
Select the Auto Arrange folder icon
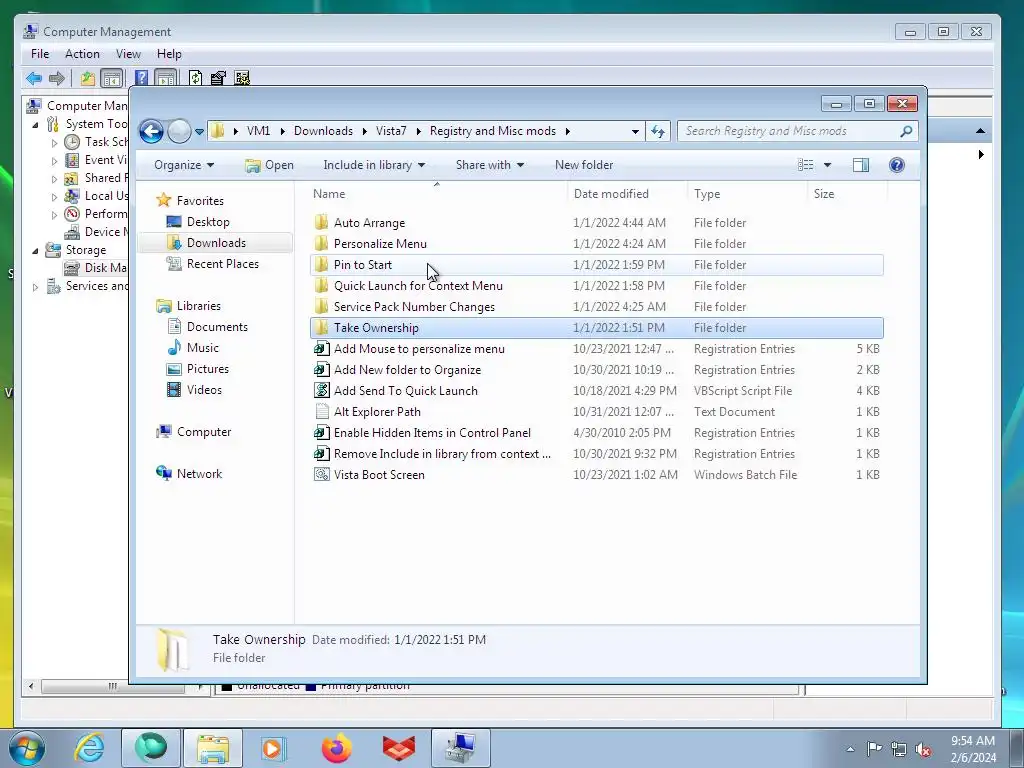click(321, 223)
